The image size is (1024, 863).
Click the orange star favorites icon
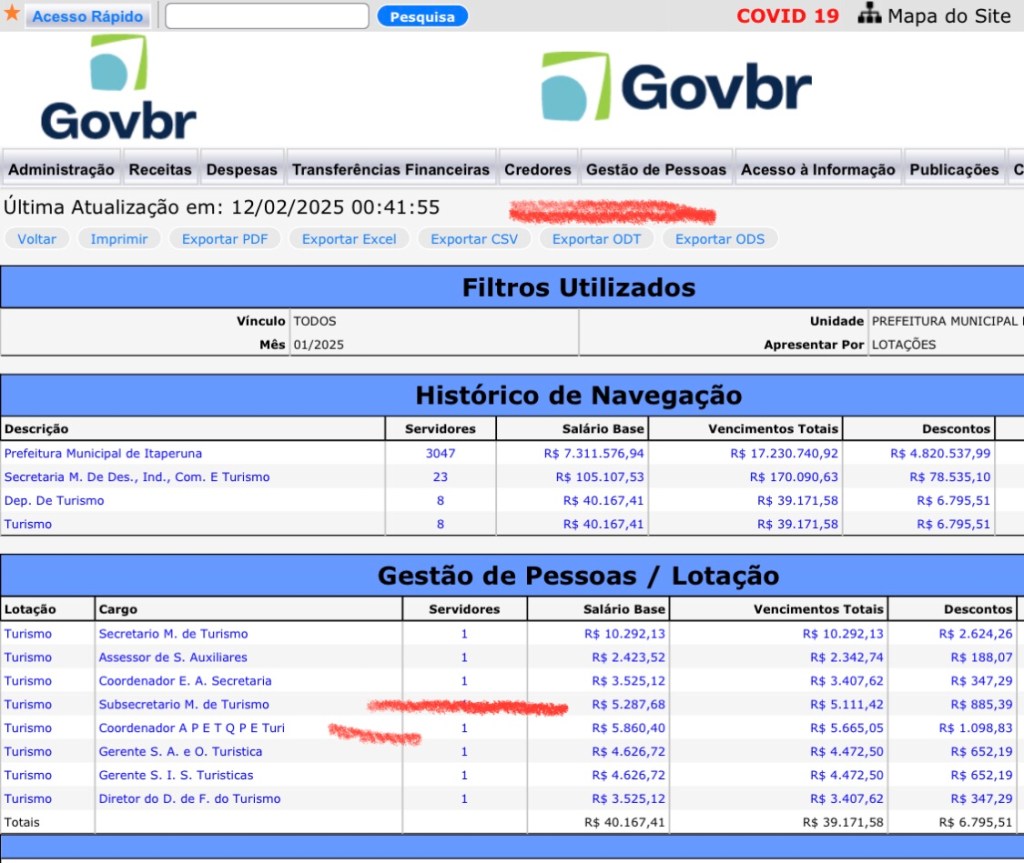[x=12, y=14]
